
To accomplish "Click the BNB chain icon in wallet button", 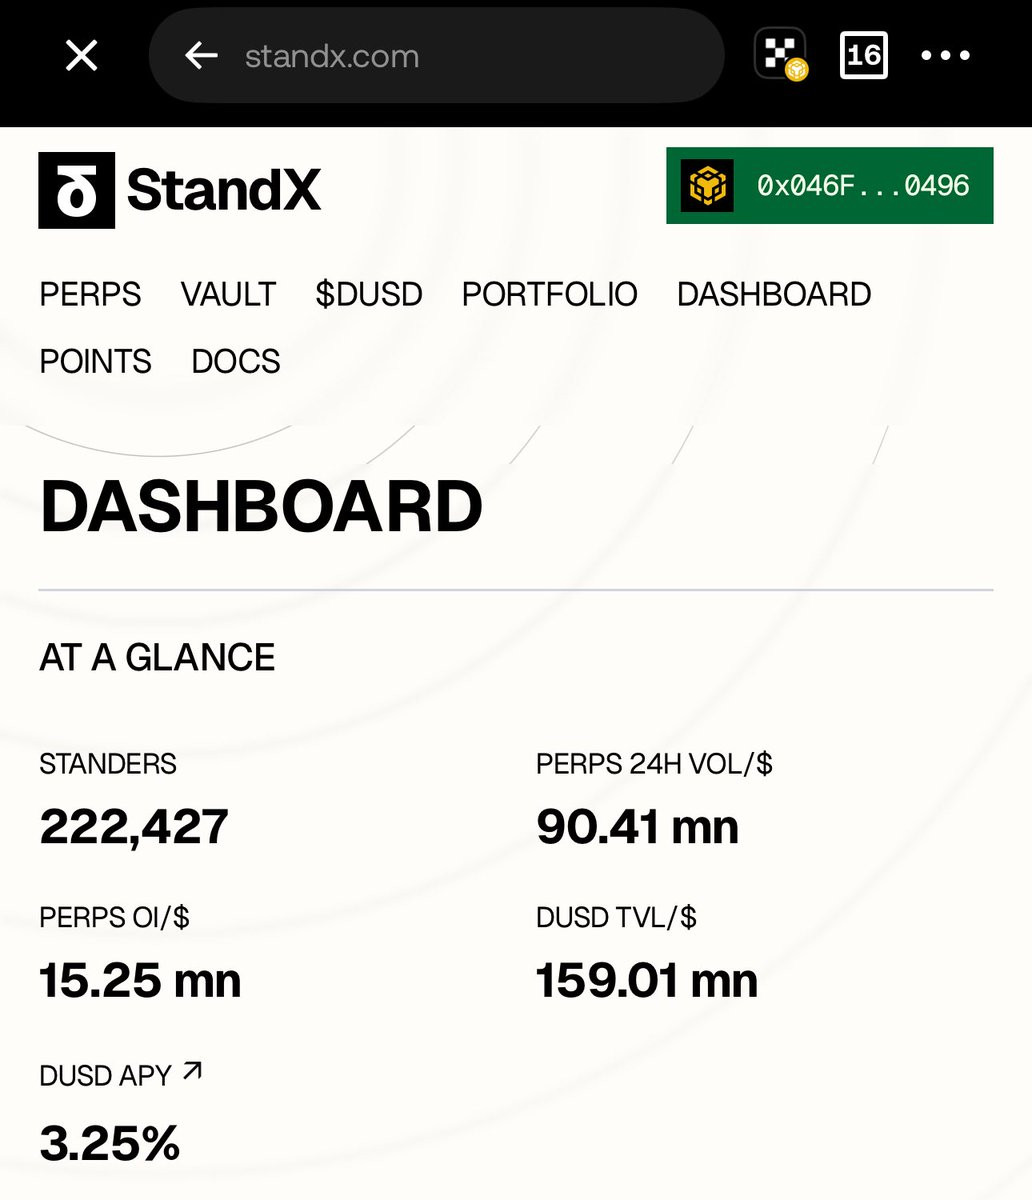I will 708,186.
